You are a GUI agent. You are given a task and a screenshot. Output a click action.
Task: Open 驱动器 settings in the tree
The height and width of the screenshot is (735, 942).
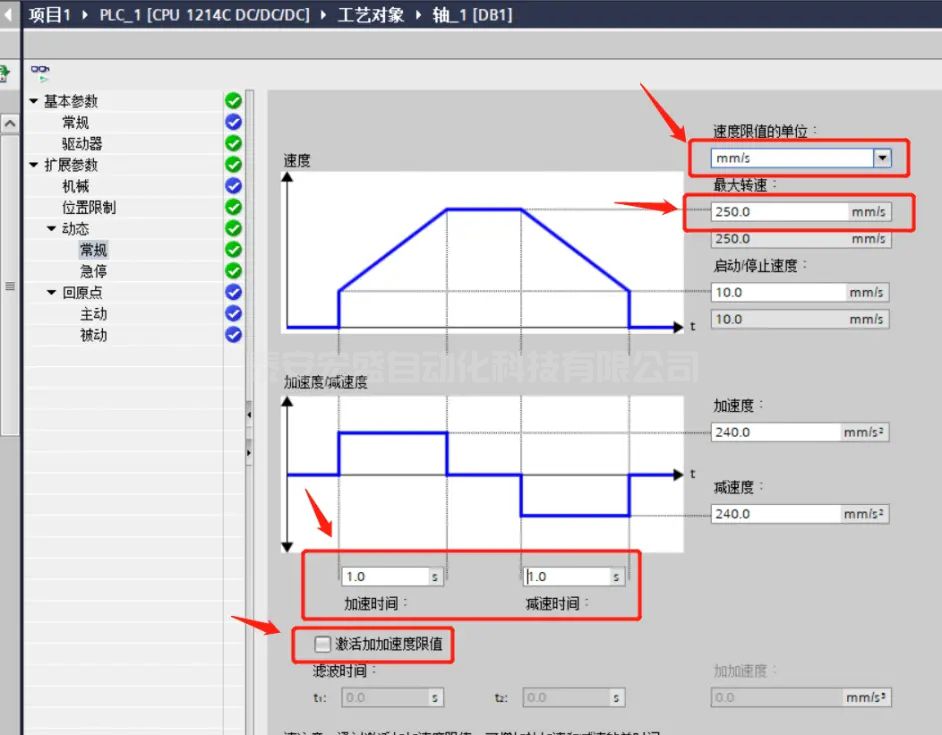82,143
